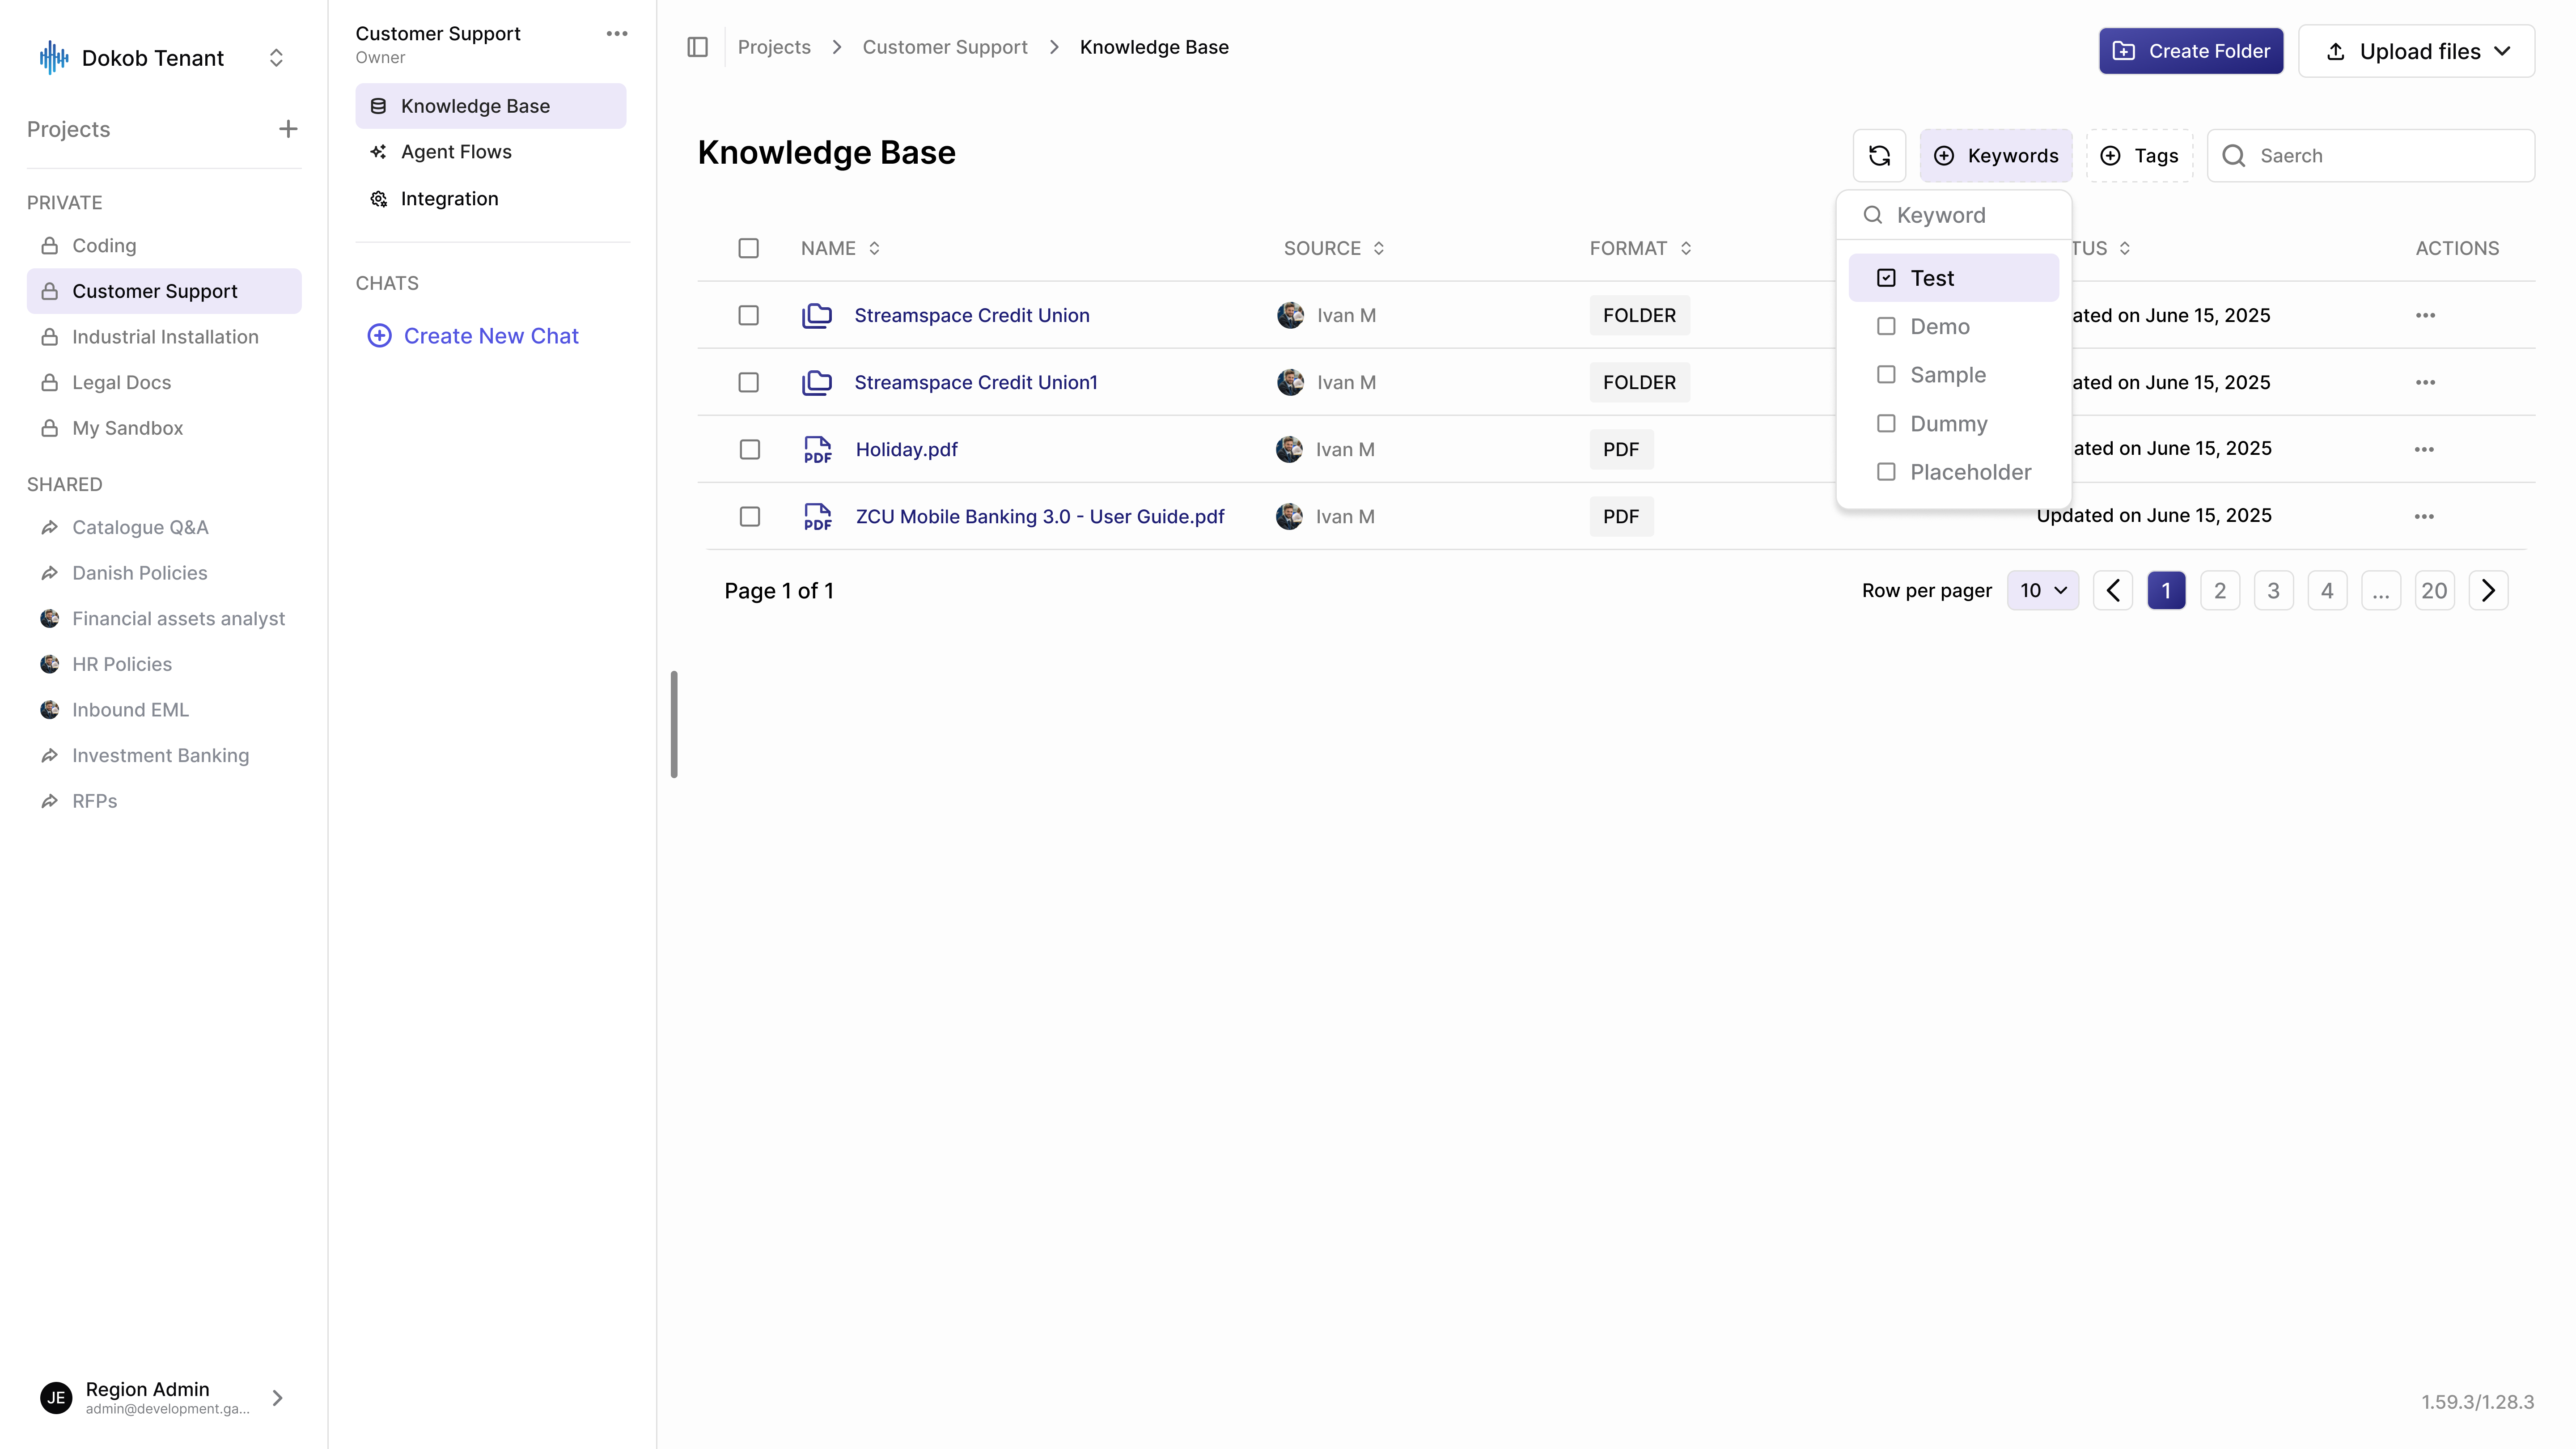Image resolution: width=2576 pixels, height=1449 pixels.
Task: Click the search magnifier icon in Keyword field
Action: click(1873, 215)
